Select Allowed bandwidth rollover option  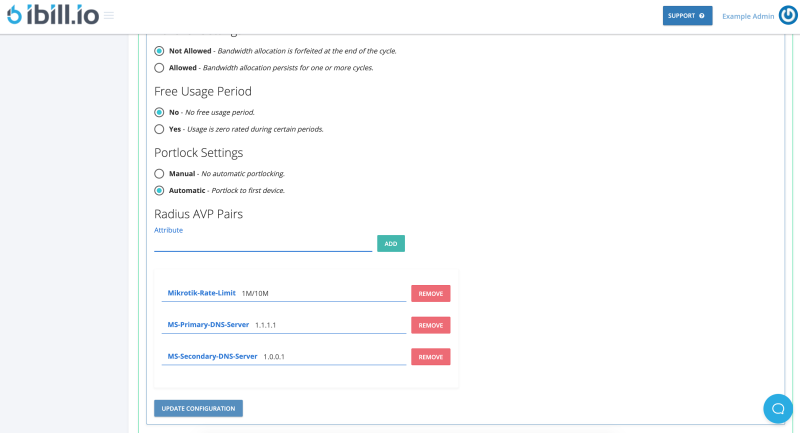[x=159, y=68]
